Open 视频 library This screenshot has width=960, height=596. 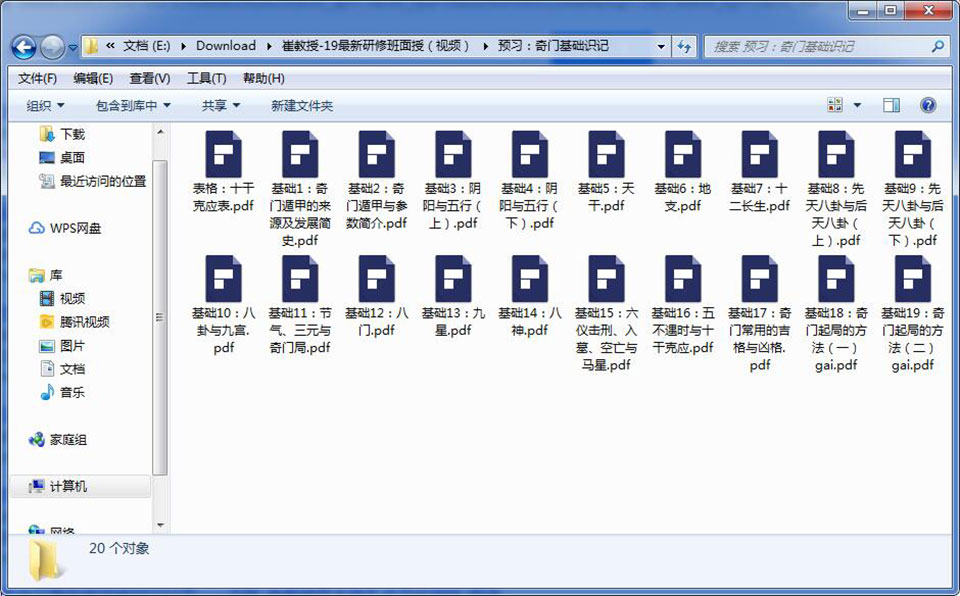click(62, 298)
